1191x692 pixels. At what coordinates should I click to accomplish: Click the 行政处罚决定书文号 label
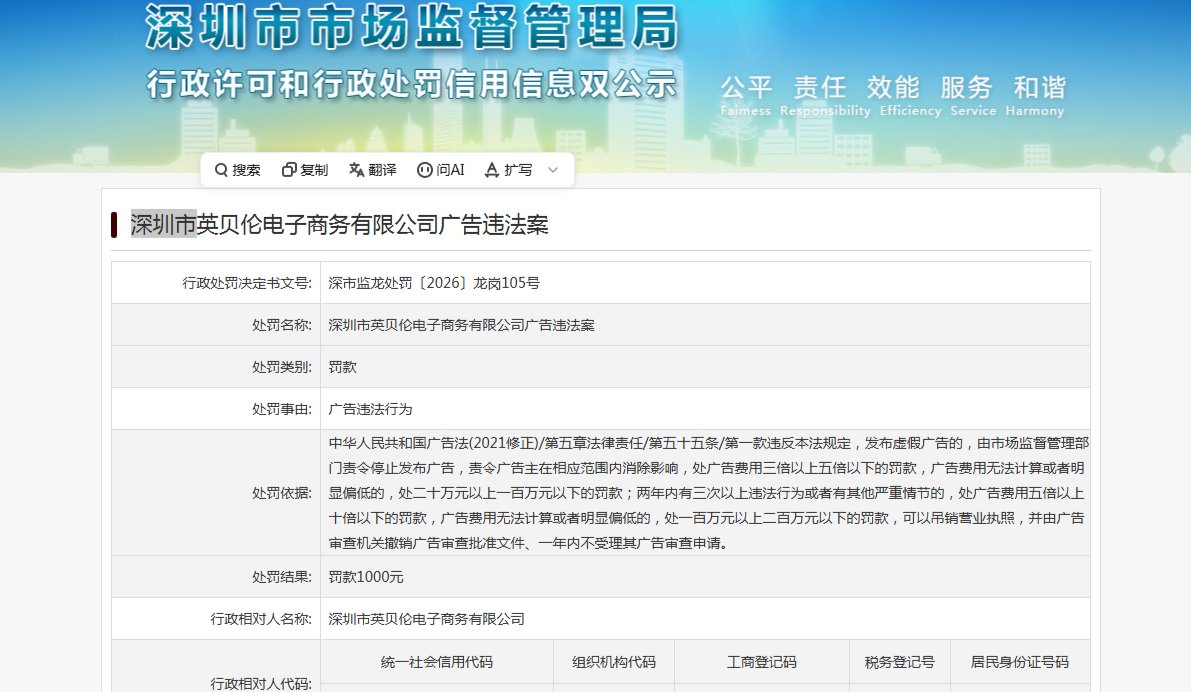[x=247, y=283]
